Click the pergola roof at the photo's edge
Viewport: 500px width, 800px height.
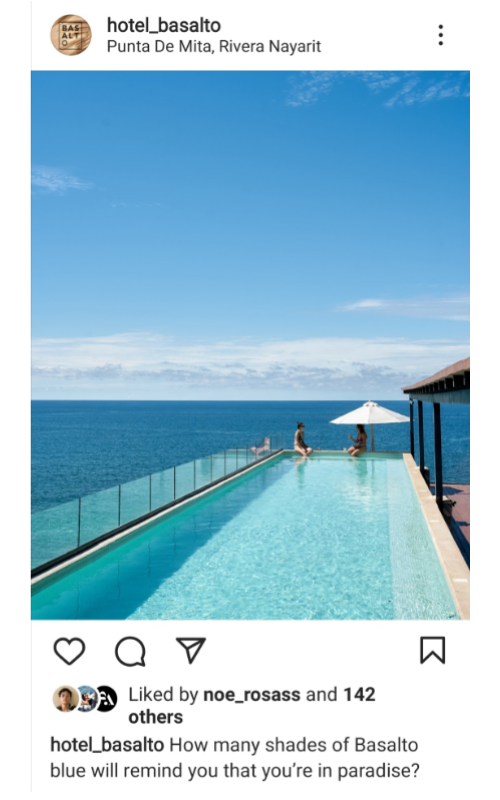coord(438,380)
